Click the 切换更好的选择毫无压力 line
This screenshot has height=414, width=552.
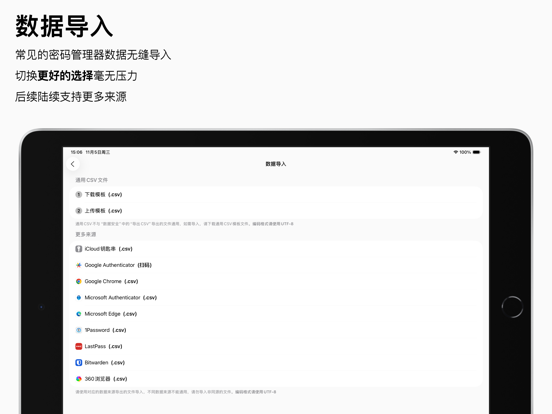tap(76, 76)
